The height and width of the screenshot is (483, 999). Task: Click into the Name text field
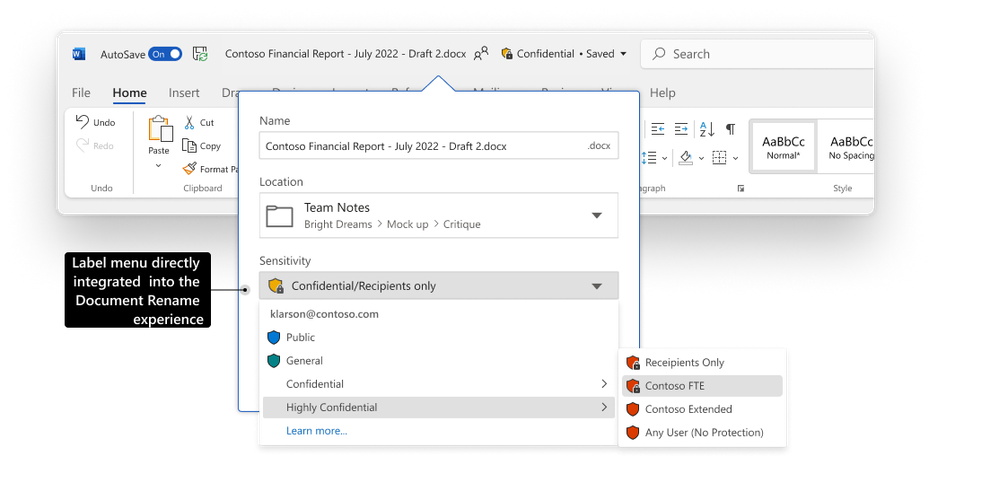tap(439, 146)
